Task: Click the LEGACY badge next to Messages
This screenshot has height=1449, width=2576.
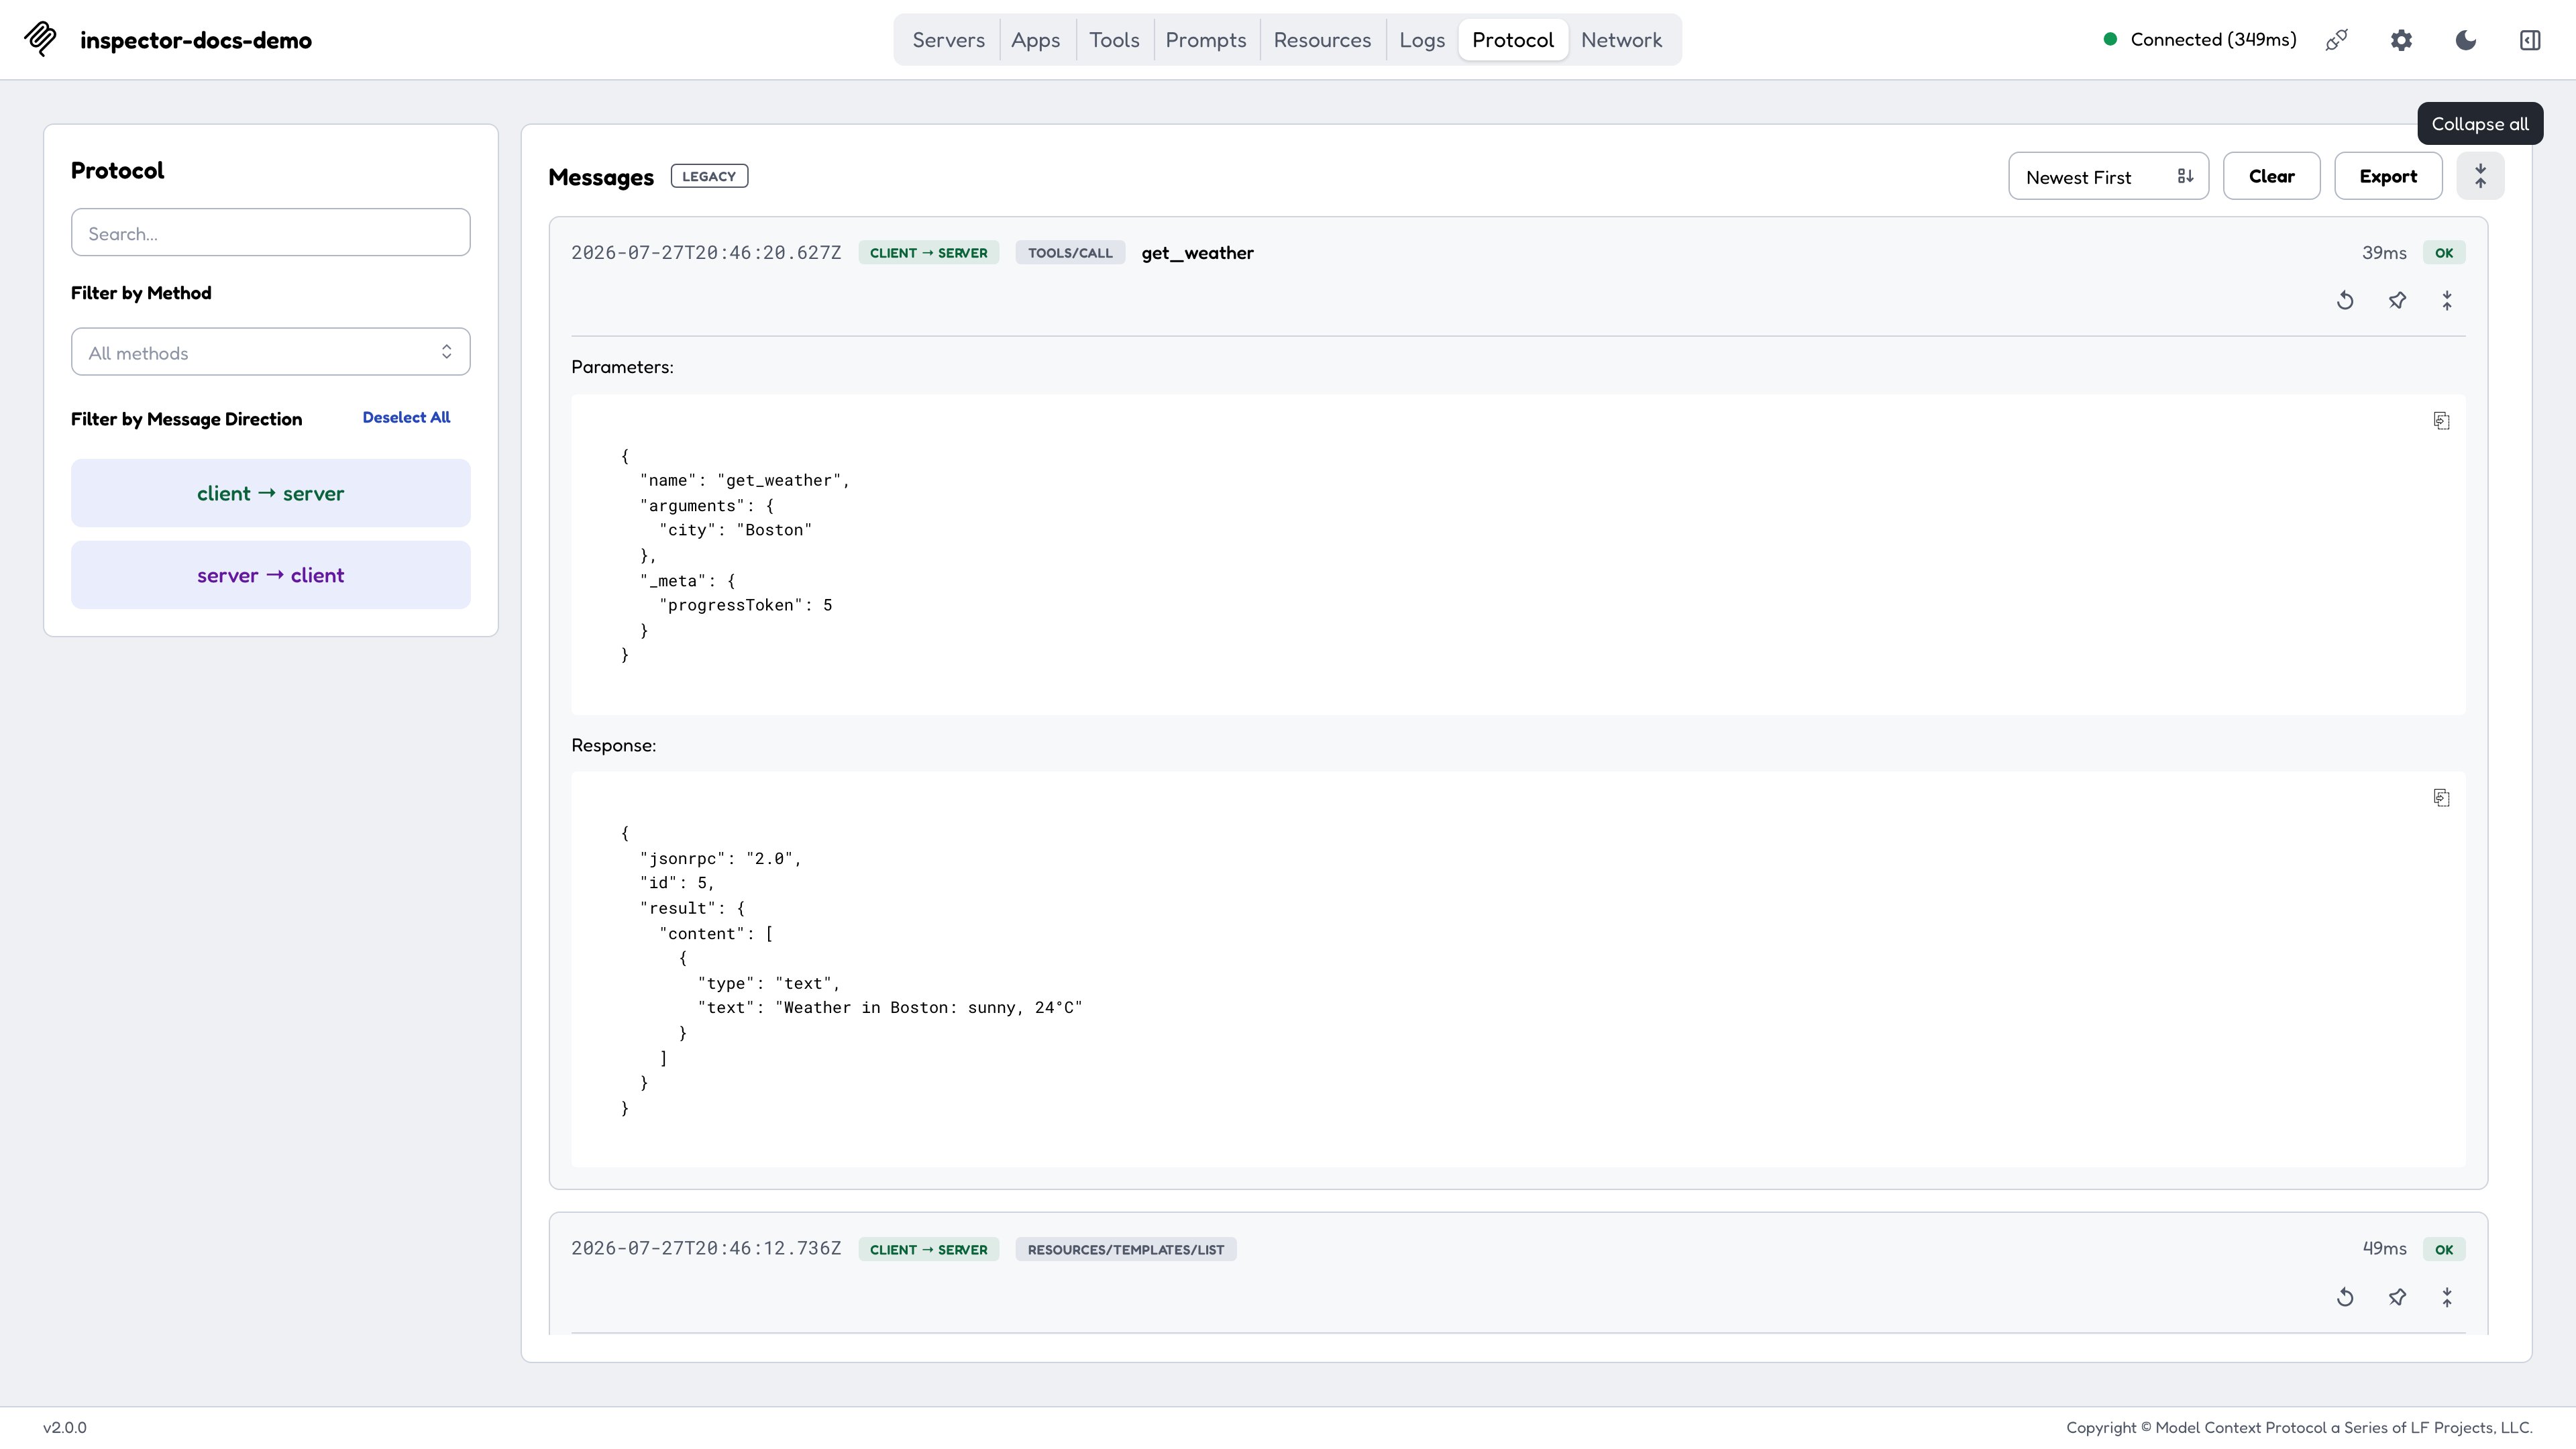Action: [709, 176]
